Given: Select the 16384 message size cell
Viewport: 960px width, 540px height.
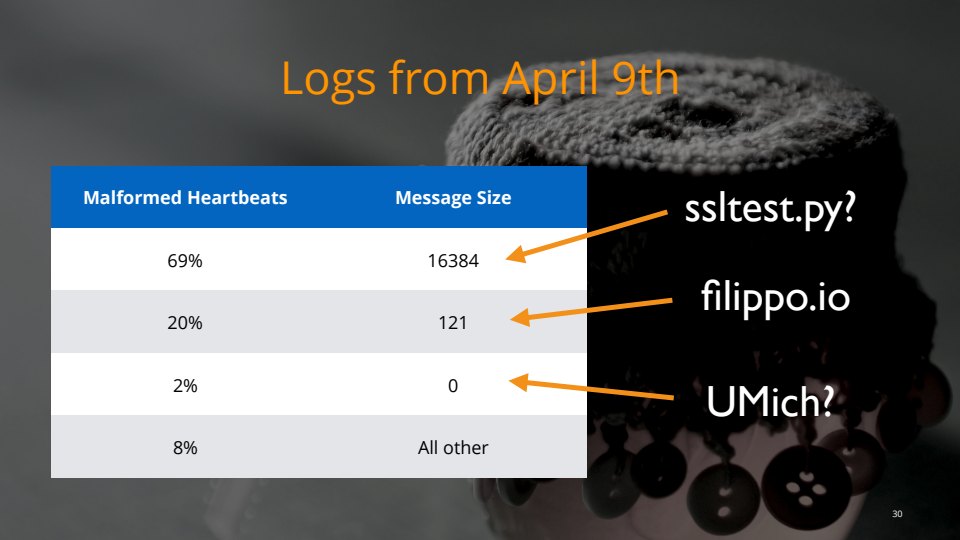Looking at the screenshot, I should pos(453,262).
